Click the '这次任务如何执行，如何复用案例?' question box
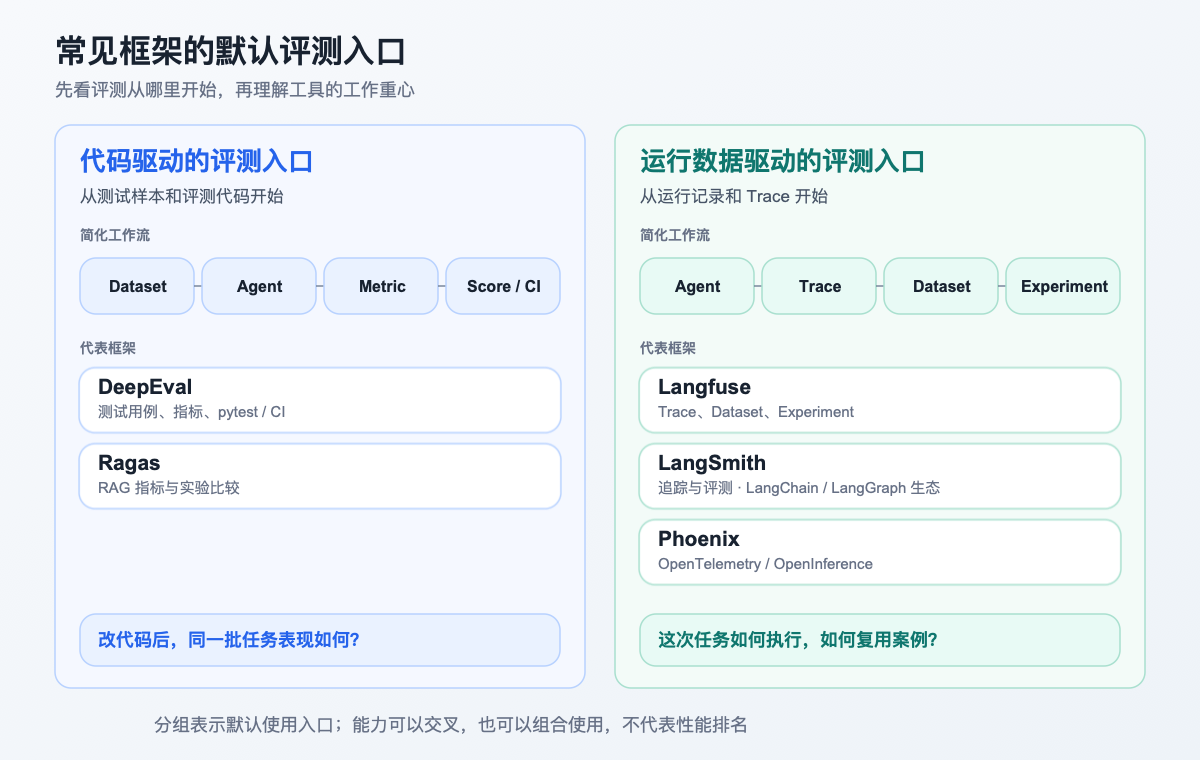Screen dimensions: 1200x760 click(x=880, y=640)
